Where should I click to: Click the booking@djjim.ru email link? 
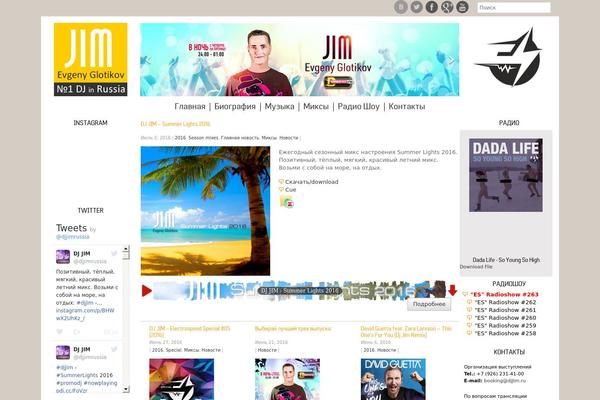(x=505, y=381)
